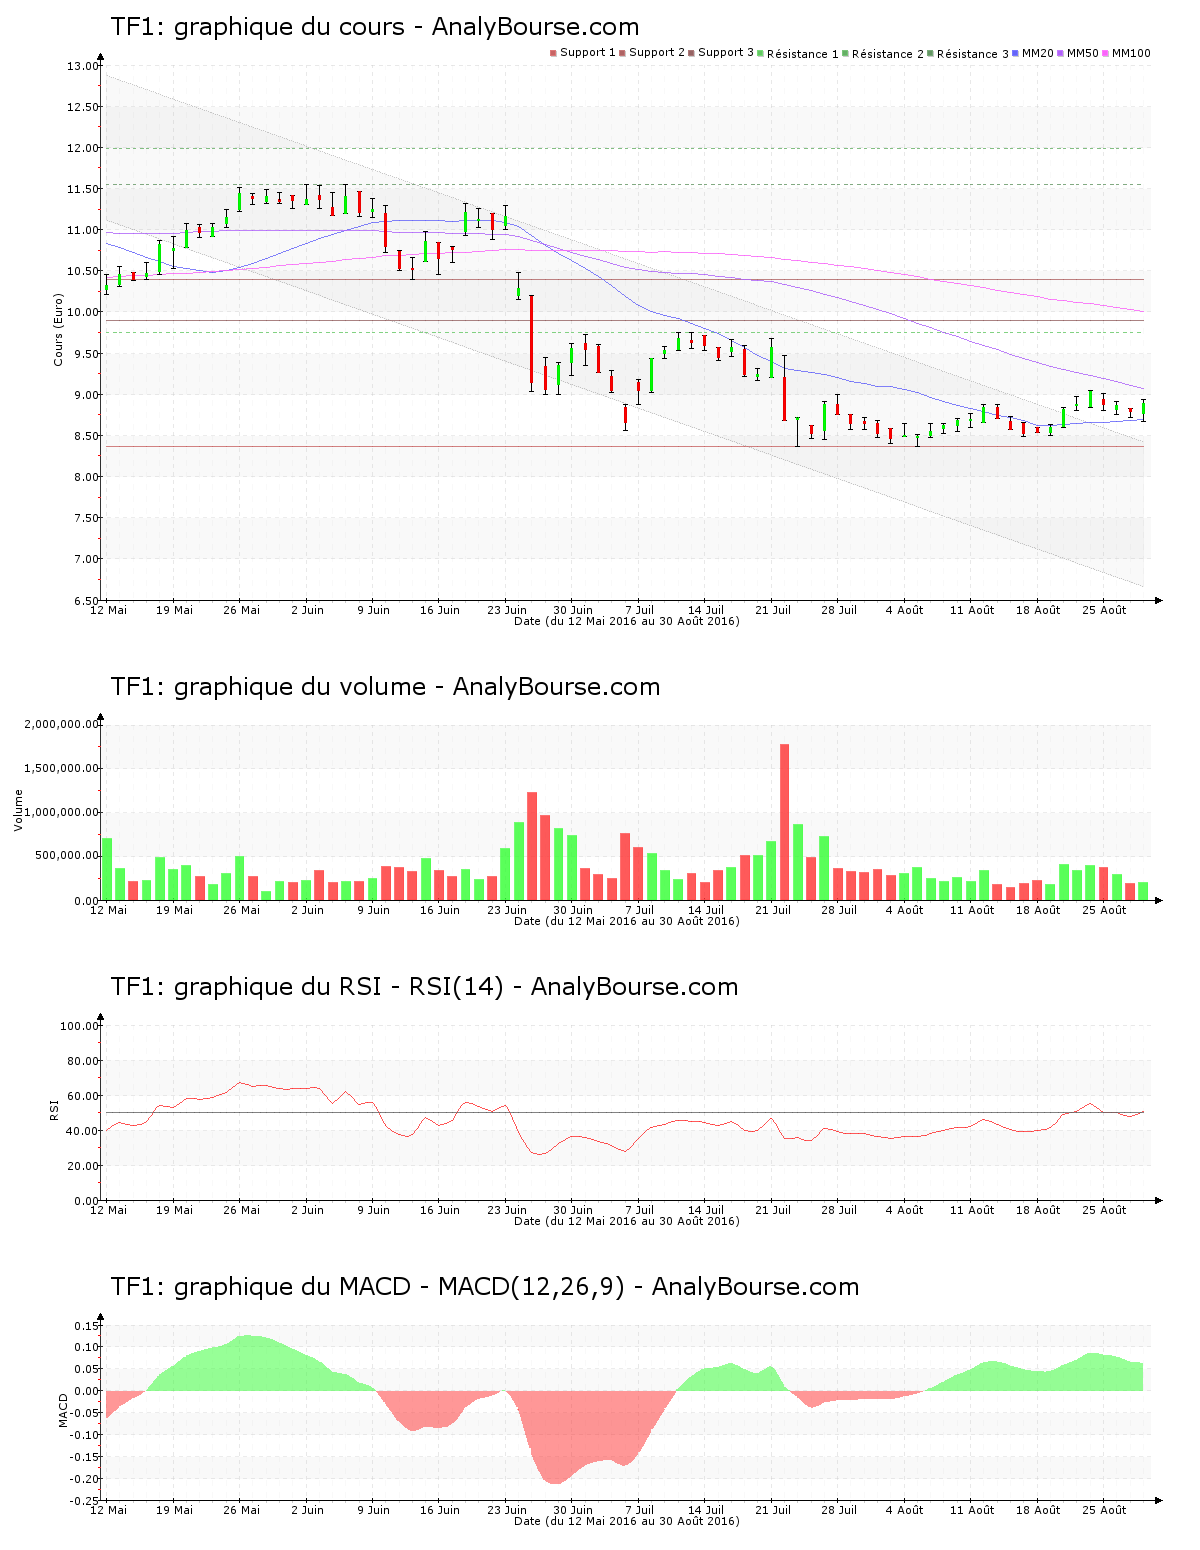The height and width of the screenshot is (1550, 1200).
Task: Click '21 Juil' date on price chart axis
Action: [773, 610]
